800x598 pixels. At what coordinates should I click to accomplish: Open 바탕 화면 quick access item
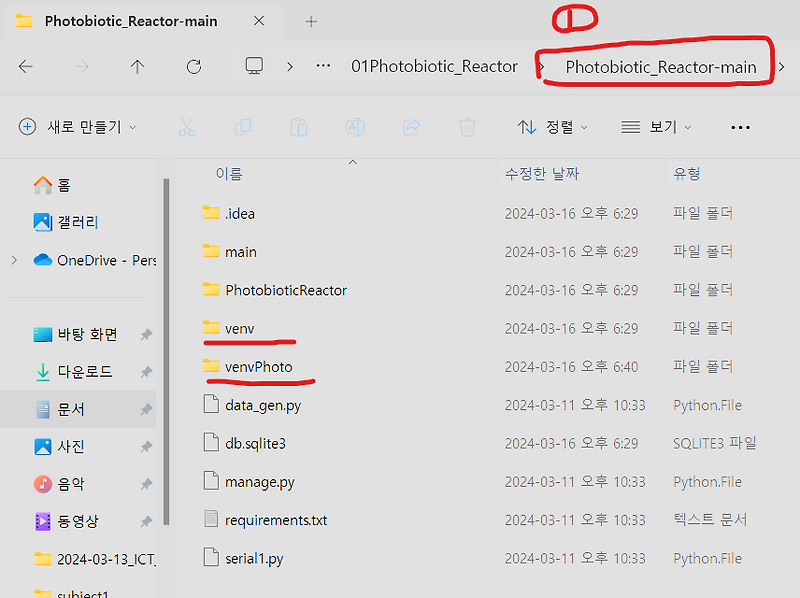click(x=76, y=334)
